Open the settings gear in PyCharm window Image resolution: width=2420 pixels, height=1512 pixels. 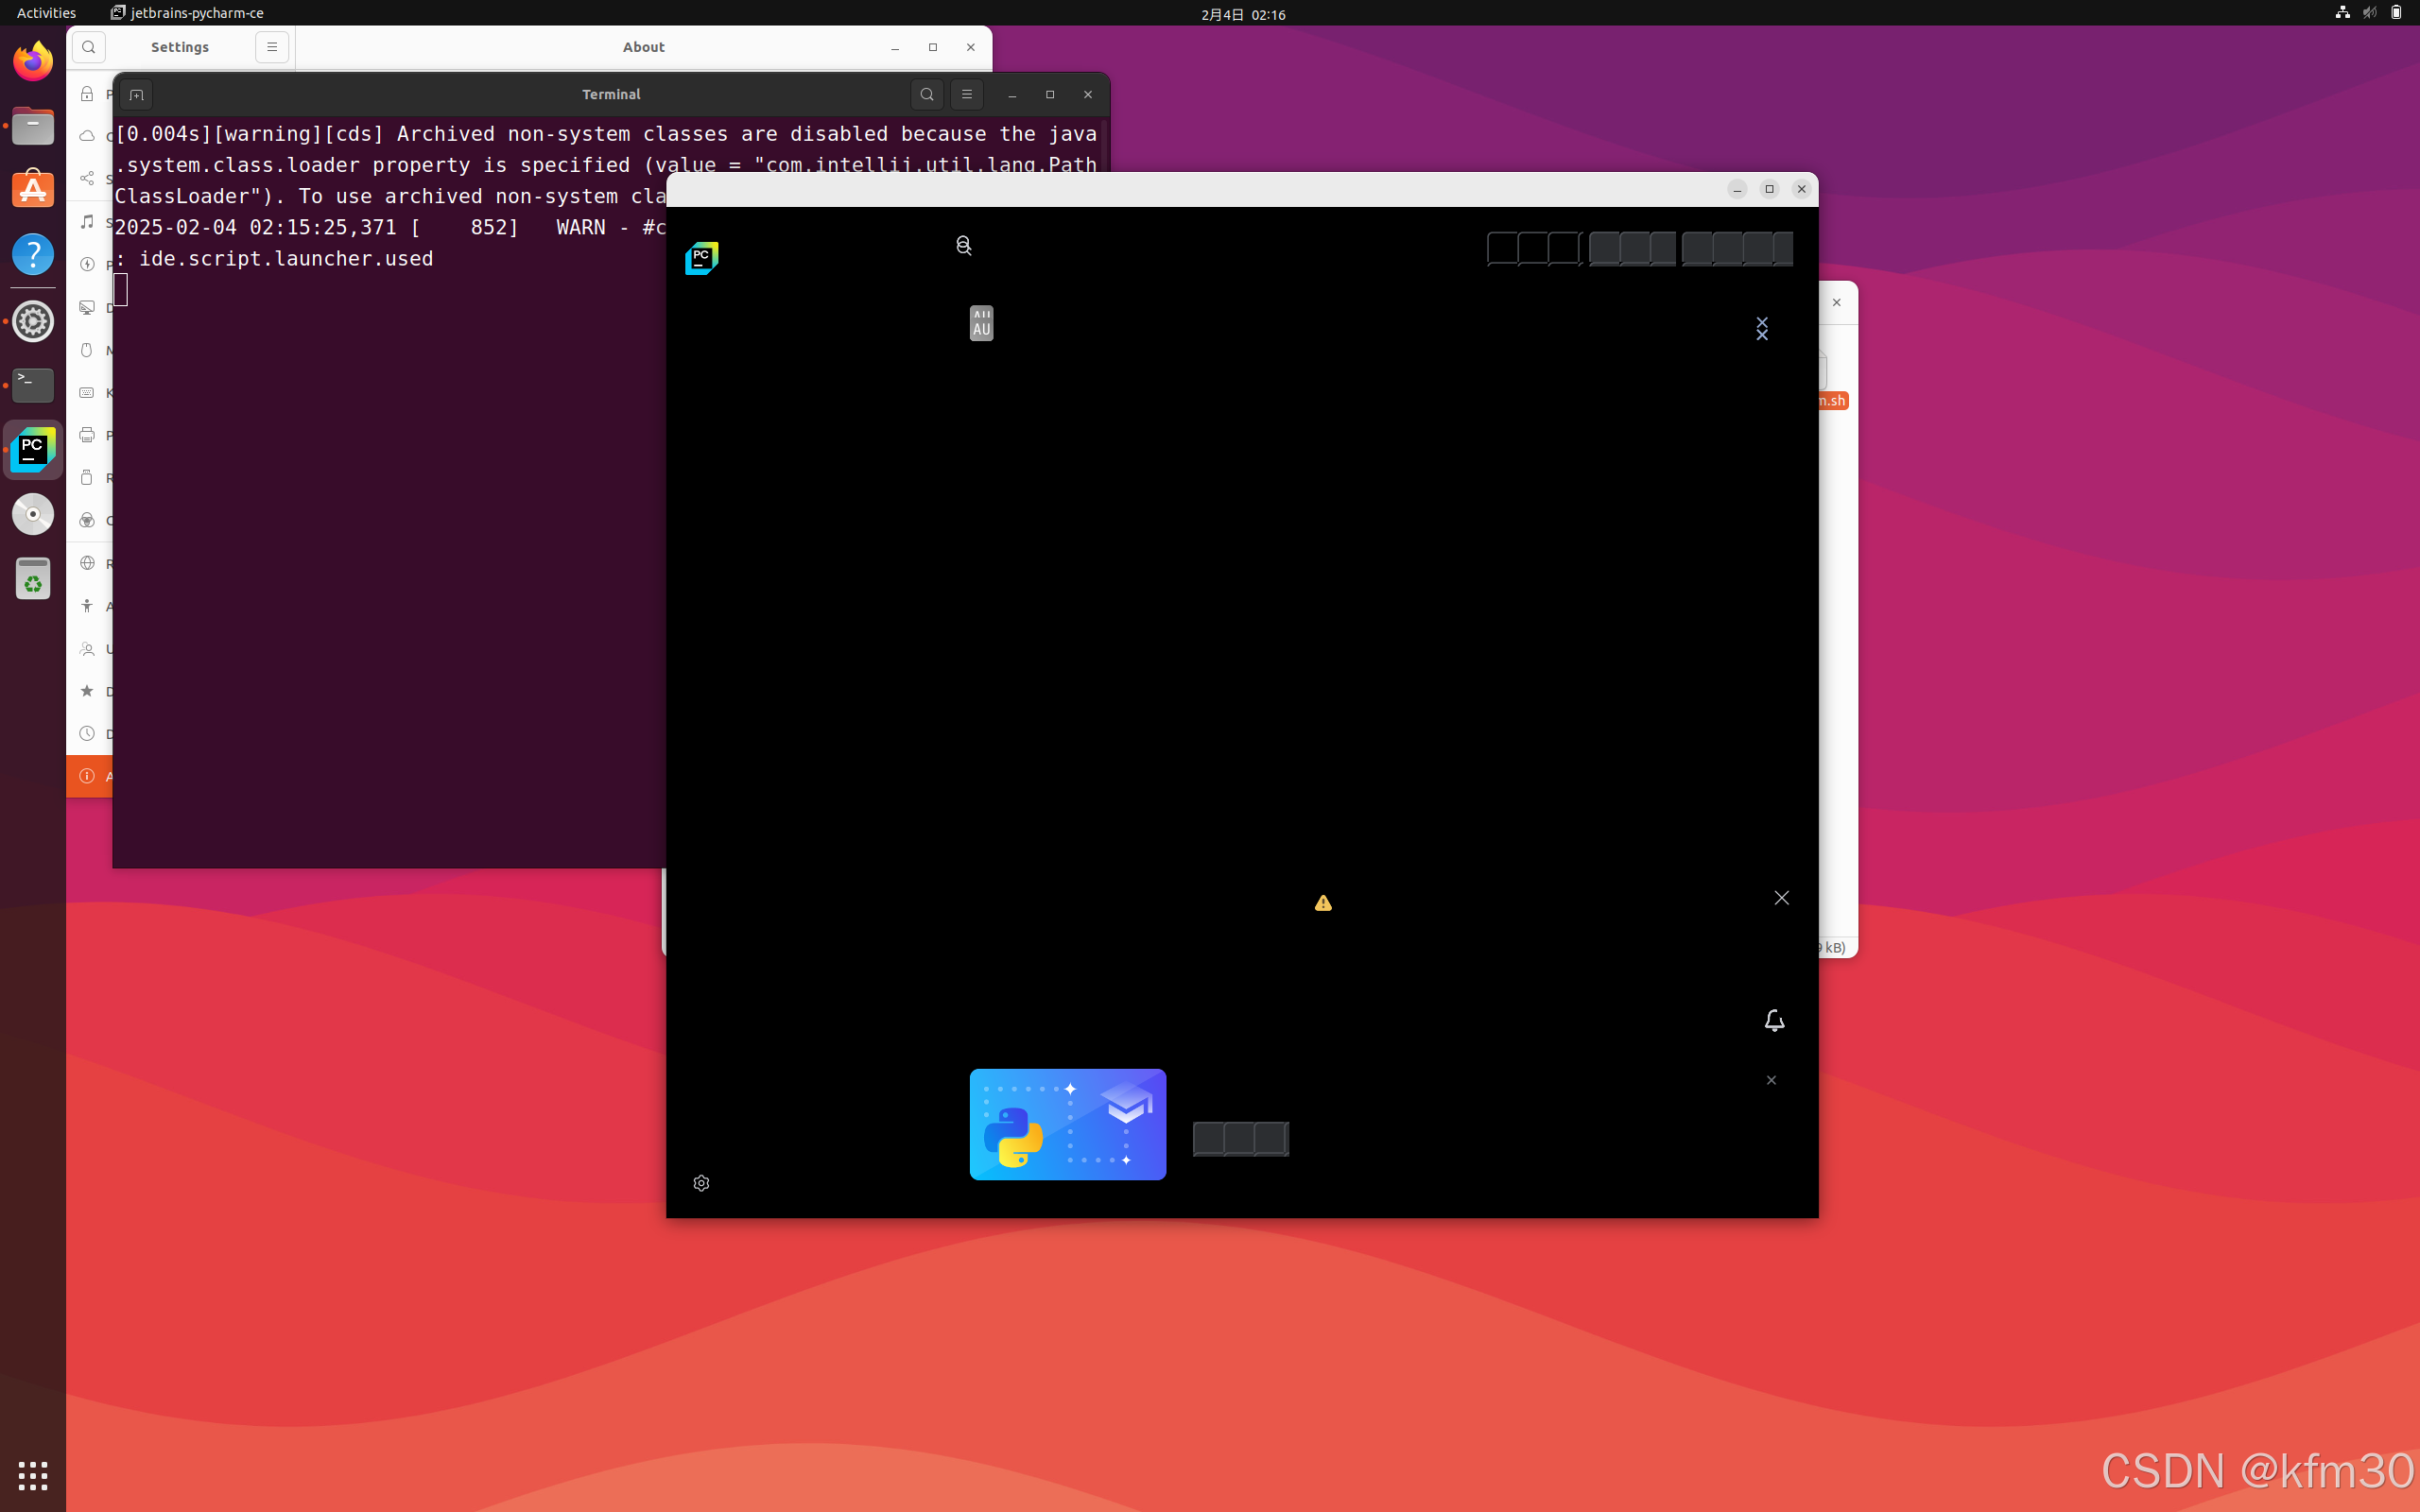pyautogui.click(x=701, y=1183)
